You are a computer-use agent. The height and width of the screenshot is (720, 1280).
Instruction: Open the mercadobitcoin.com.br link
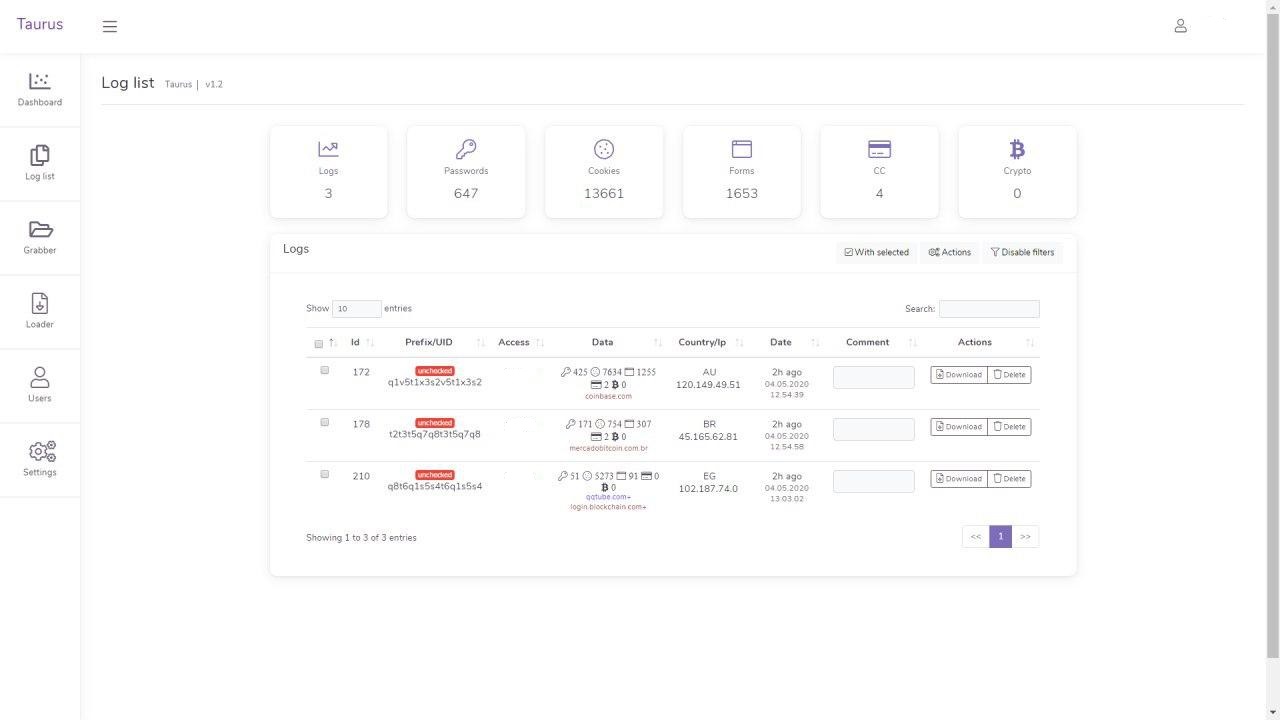608,449
